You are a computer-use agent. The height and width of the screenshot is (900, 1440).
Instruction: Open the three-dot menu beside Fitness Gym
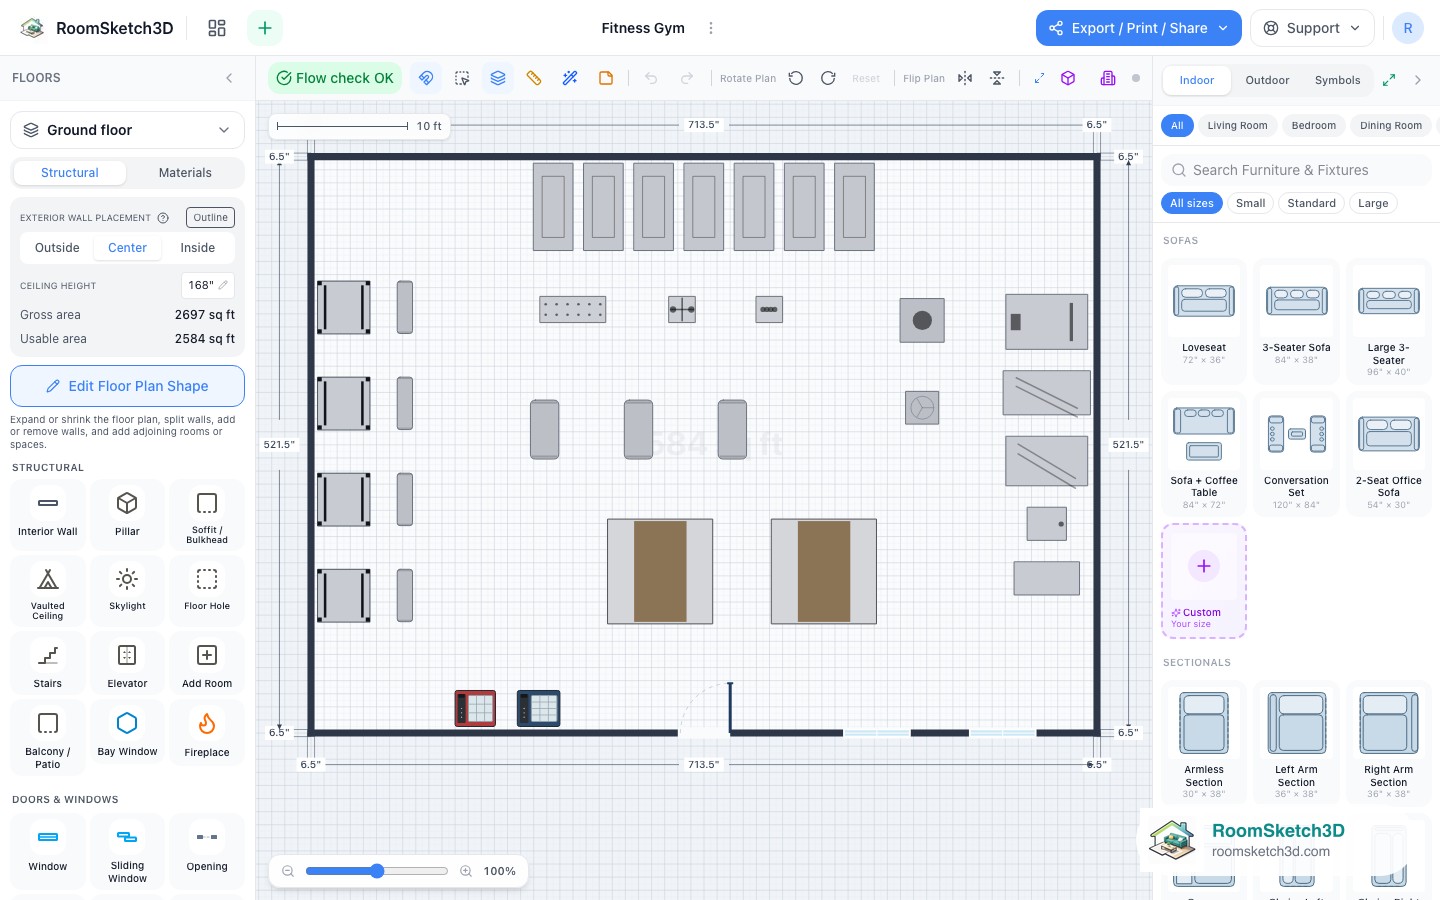pyautogui.click(x=711, y=28)
